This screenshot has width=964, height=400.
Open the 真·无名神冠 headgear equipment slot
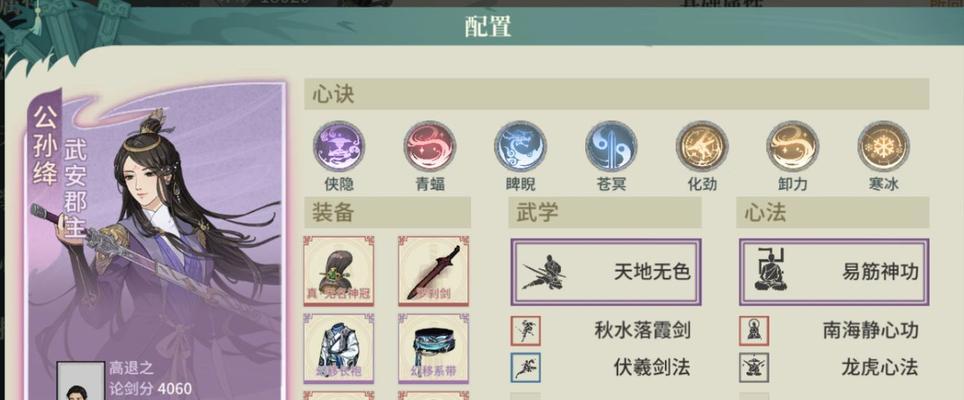click(339, 270)
